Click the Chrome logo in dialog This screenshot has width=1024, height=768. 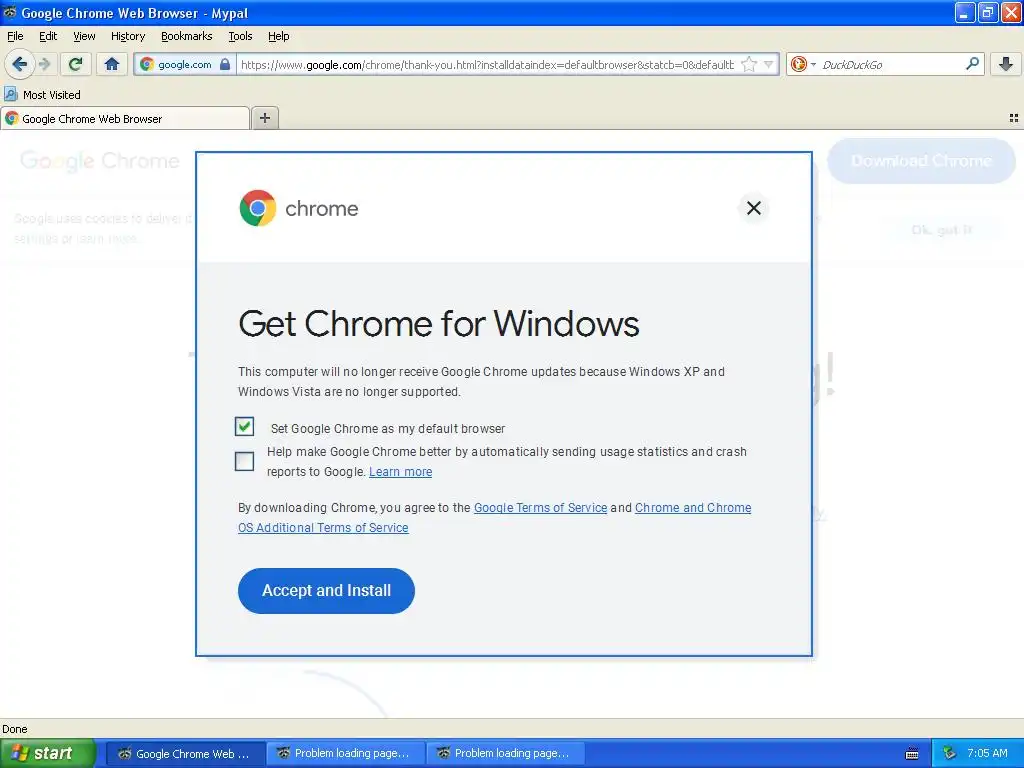pos(258,208)
